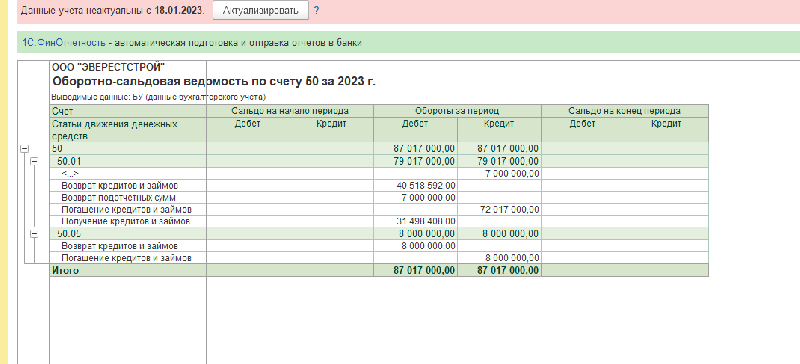Click the Итого total row label
Viewport: 800px width, 364px height.
[x=65, y=271]
